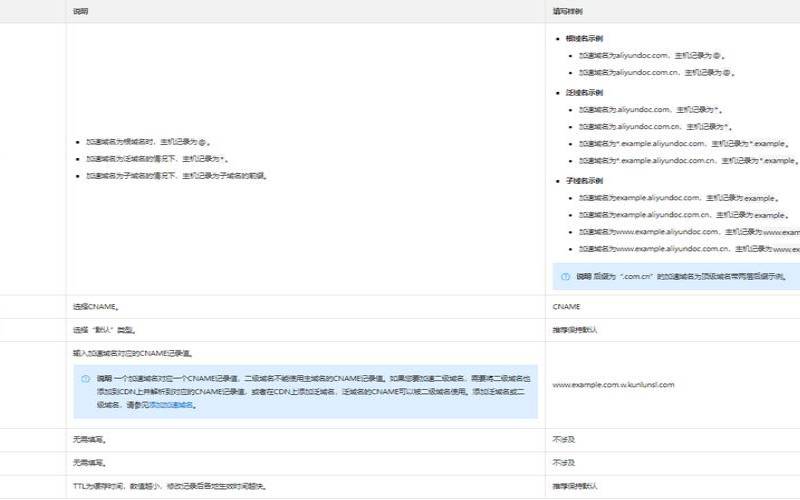Click the aliyundoc.com example with host record @
Screen dimensions: 800x500
click(652, 55)
